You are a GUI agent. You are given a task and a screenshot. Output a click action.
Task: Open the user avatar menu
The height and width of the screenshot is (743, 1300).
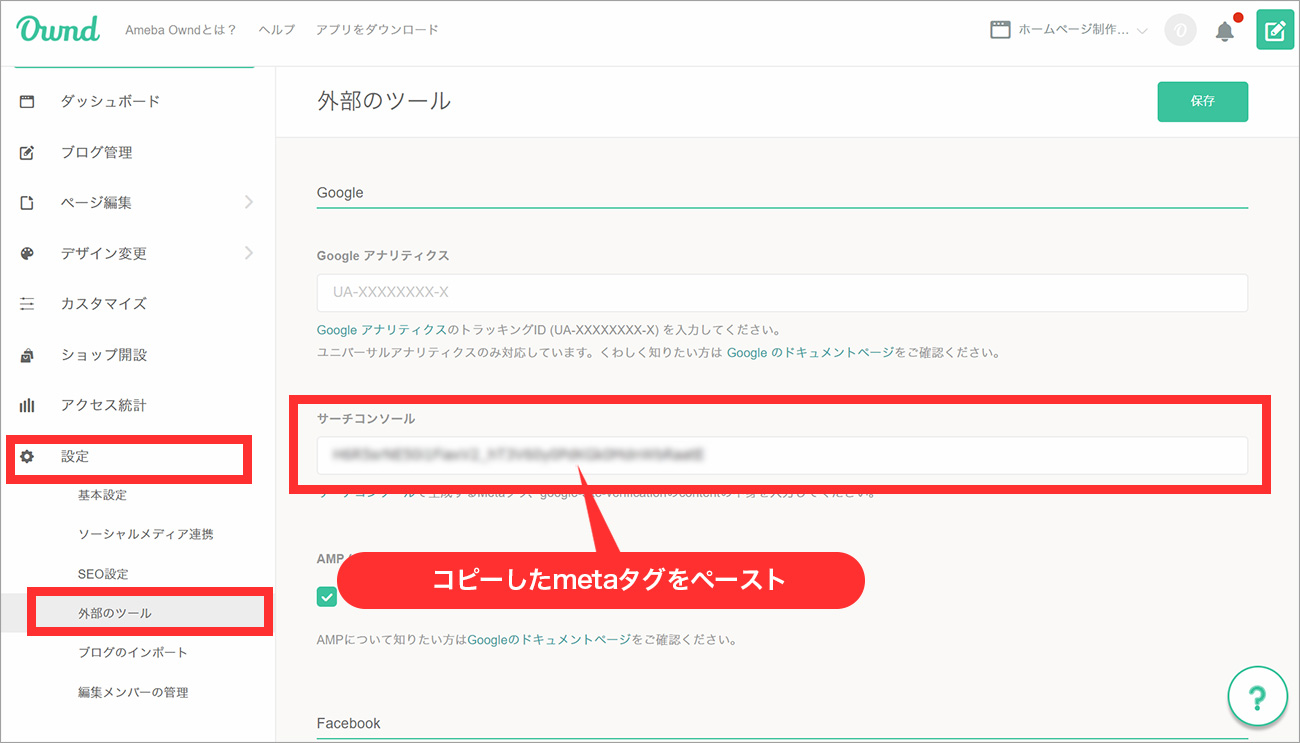(x=1180, y=30)
